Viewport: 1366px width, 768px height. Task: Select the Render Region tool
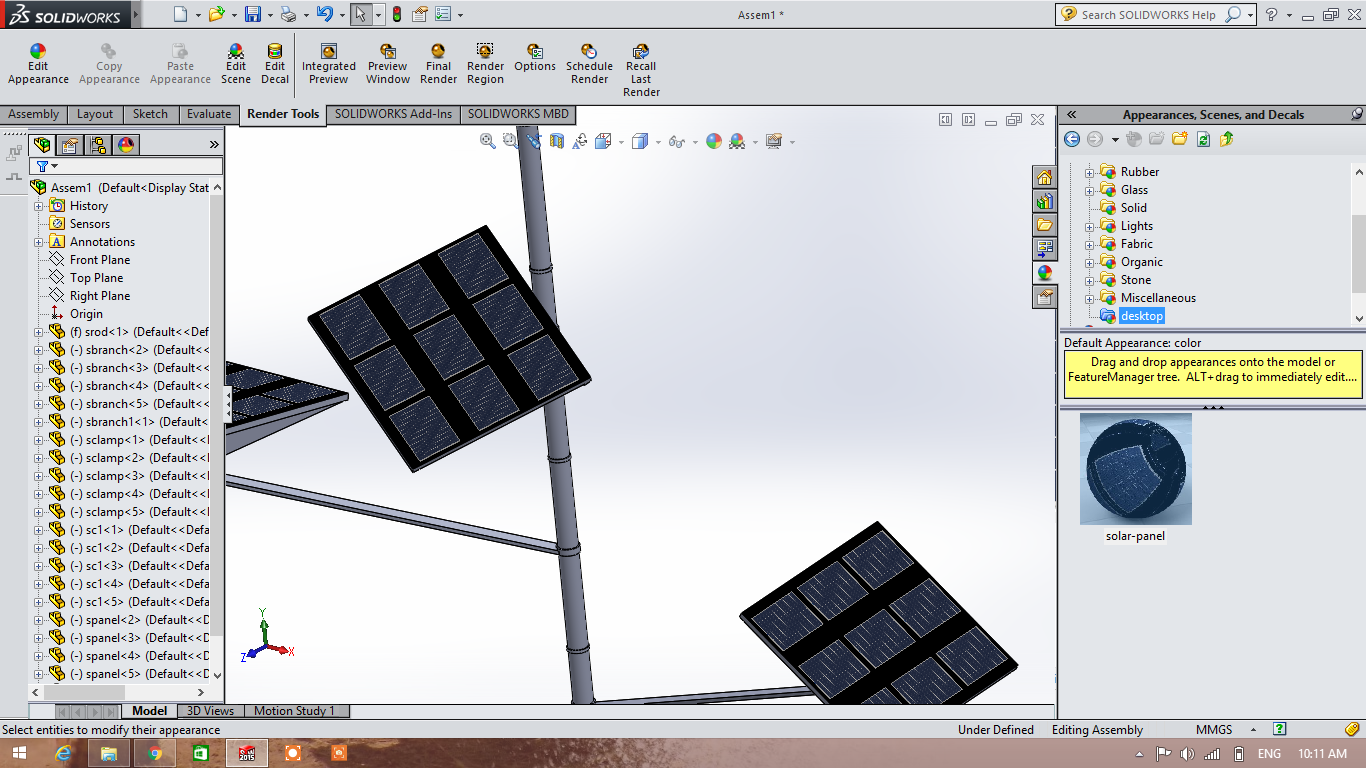485,64
